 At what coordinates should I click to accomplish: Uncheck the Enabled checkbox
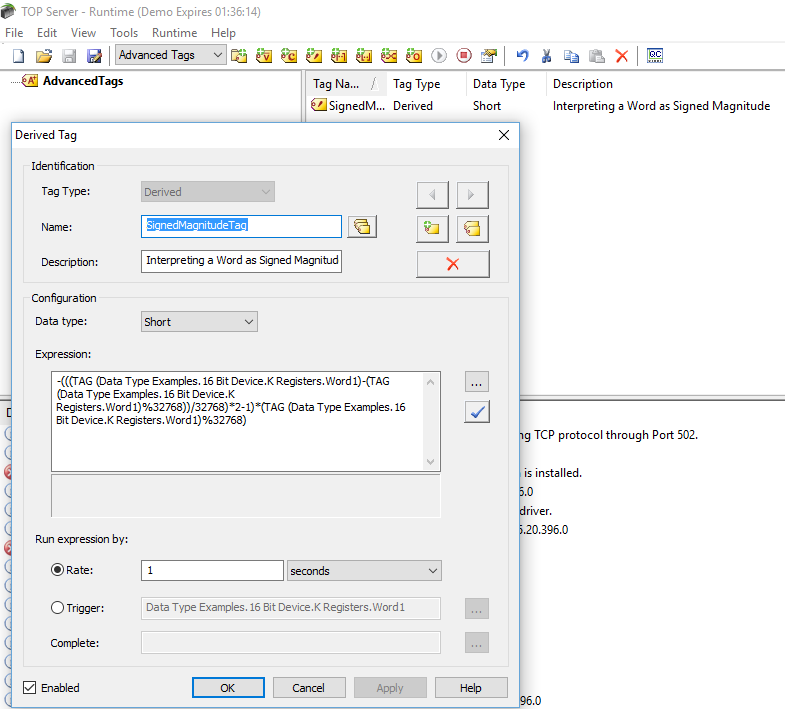[x=30, y=688]
